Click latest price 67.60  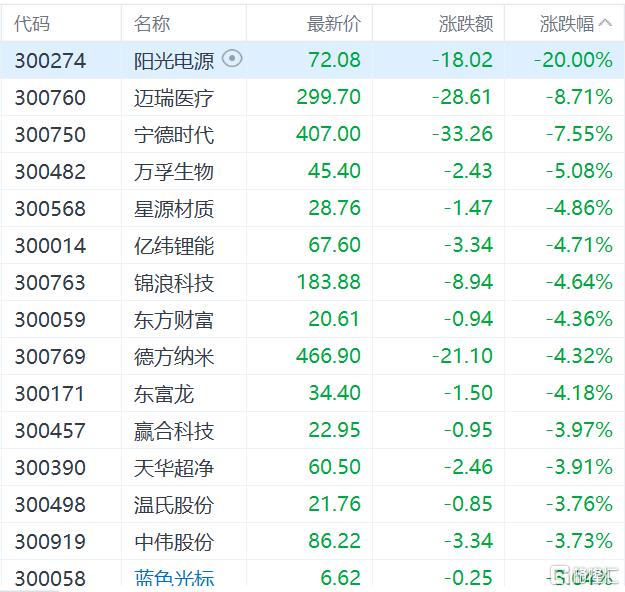(334, 244)
